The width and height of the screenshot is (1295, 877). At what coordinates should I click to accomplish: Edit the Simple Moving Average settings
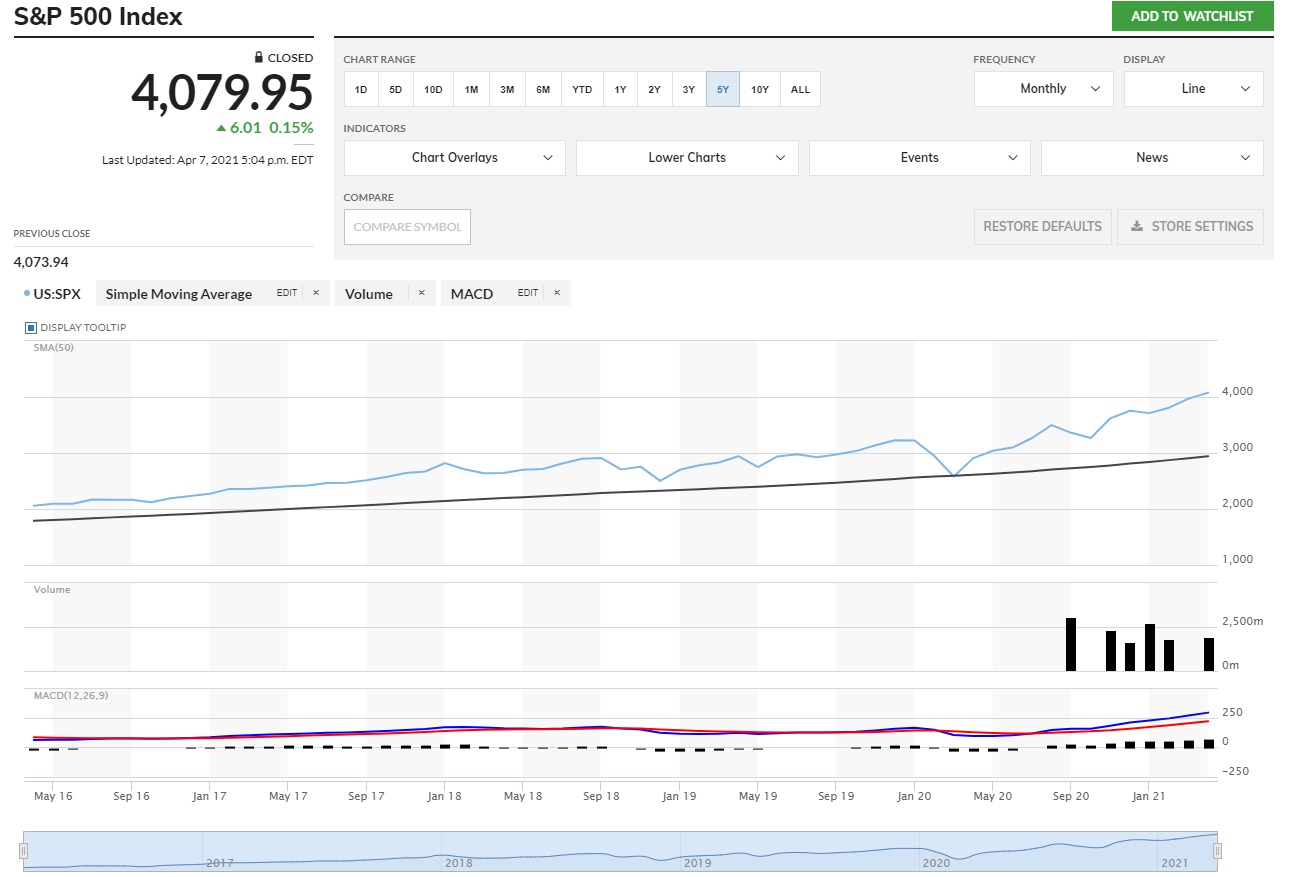[x=287, y=293]
